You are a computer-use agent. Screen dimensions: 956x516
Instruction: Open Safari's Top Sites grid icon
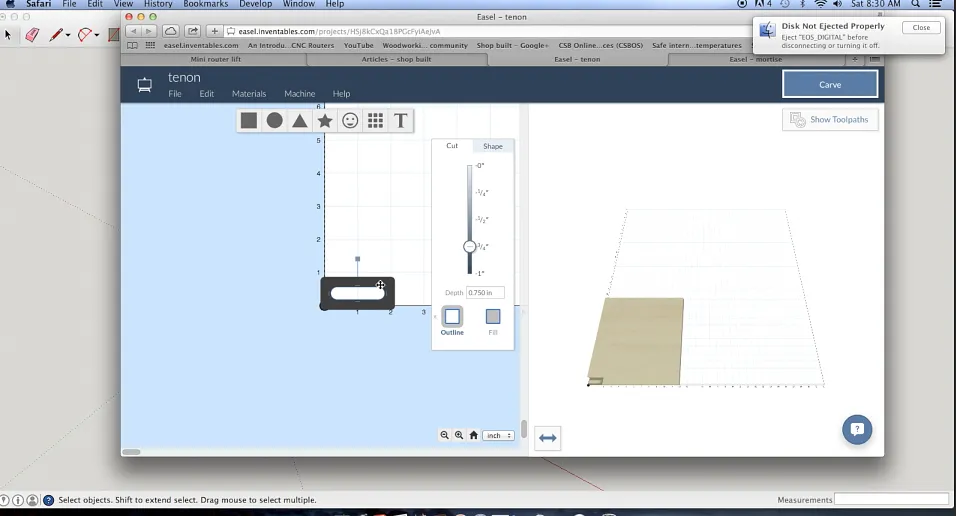click(150, 45)
